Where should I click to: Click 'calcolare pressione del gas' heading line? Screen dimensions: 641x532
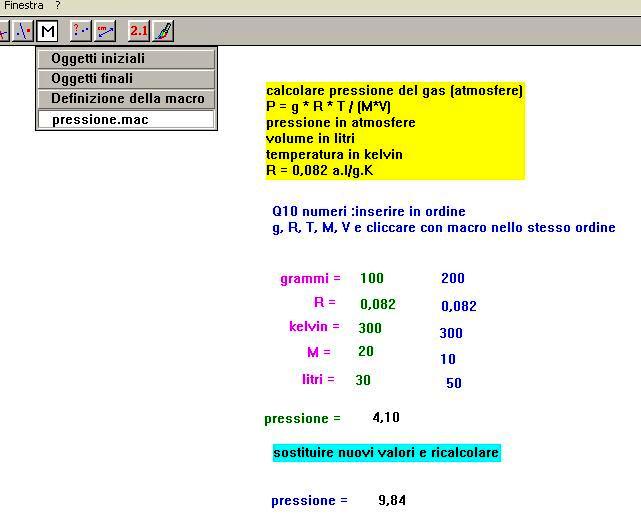(394, 90)
